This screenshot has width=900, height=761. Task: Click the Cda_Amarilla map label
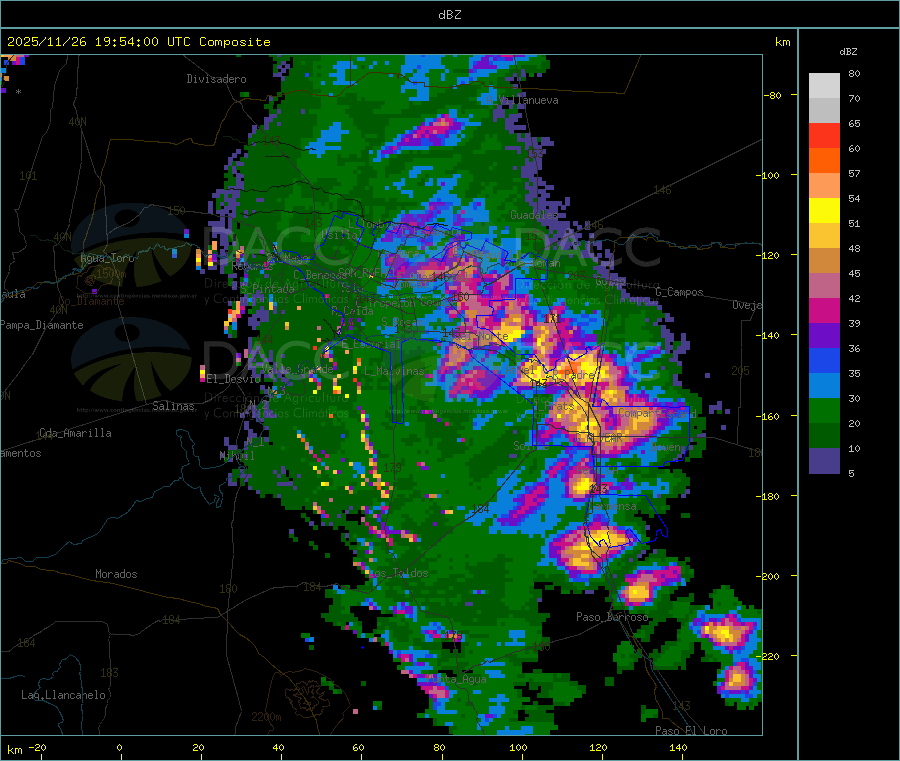click(x=75, y=433)
